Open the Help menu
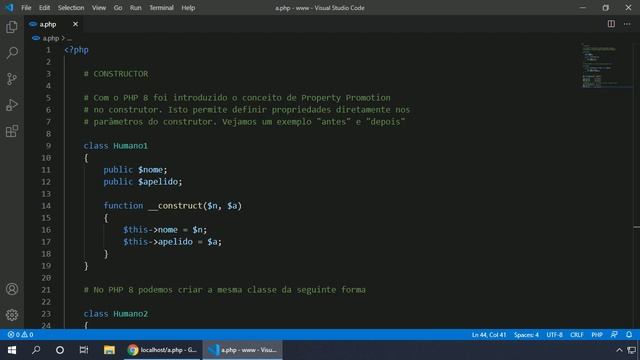The width and height of the screenshot is (640, 360). point(188,8)
